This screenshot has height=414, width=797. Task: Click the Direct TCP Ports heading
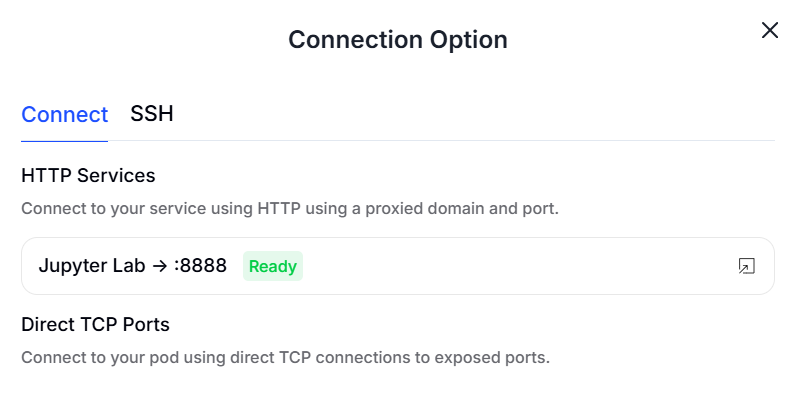[x=95, y=324]
